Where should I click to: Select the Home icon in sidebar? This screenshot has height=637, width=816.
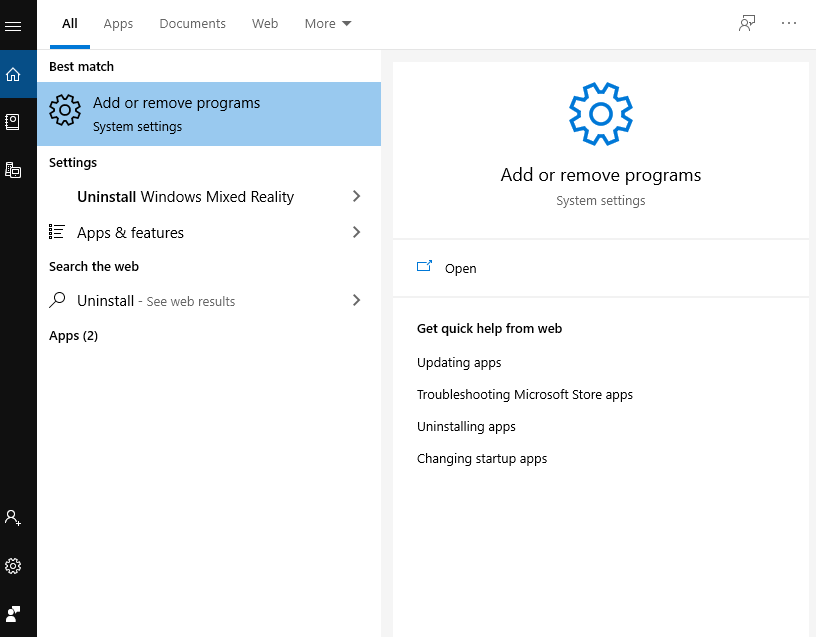point(13,74)
